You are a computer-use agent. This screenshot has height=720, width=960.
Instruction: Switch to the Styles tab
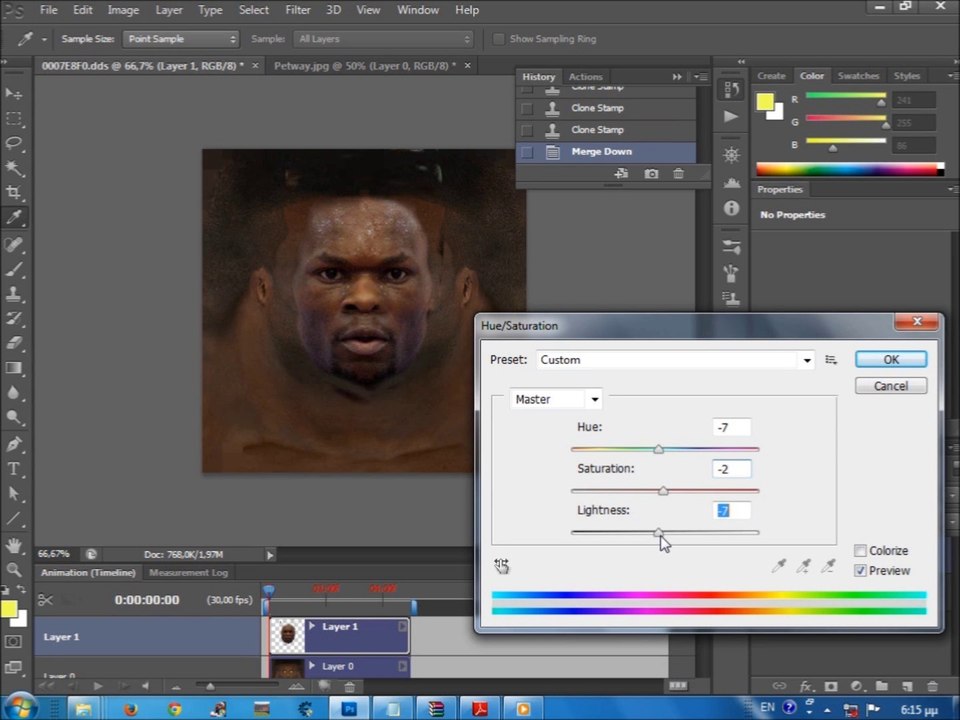pos(907,76)
